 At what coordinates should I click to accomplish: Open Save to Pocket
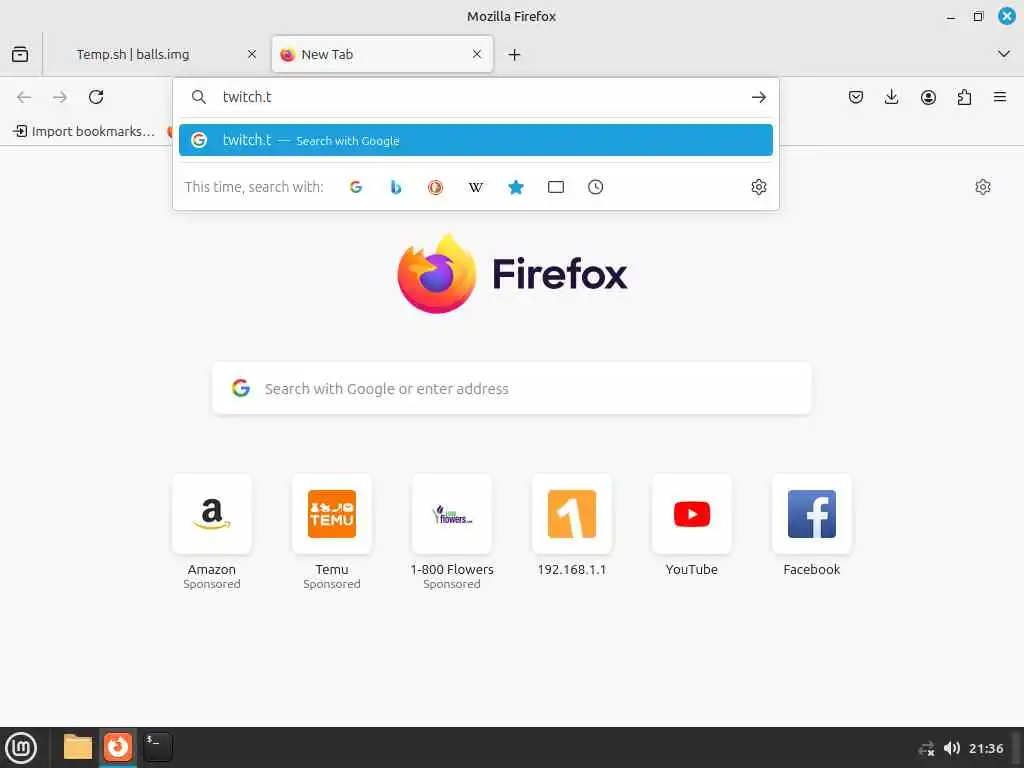tap(856, 97)
